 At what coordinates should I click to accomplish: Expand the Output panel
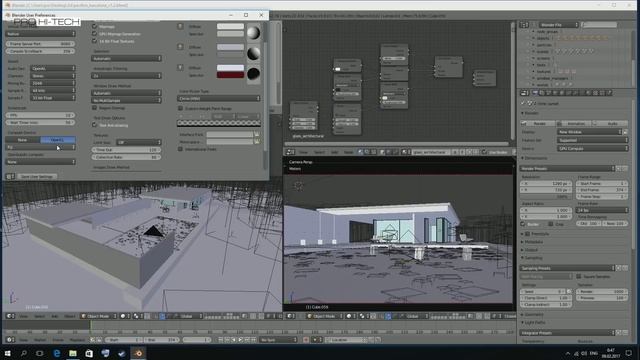[530, 250]
